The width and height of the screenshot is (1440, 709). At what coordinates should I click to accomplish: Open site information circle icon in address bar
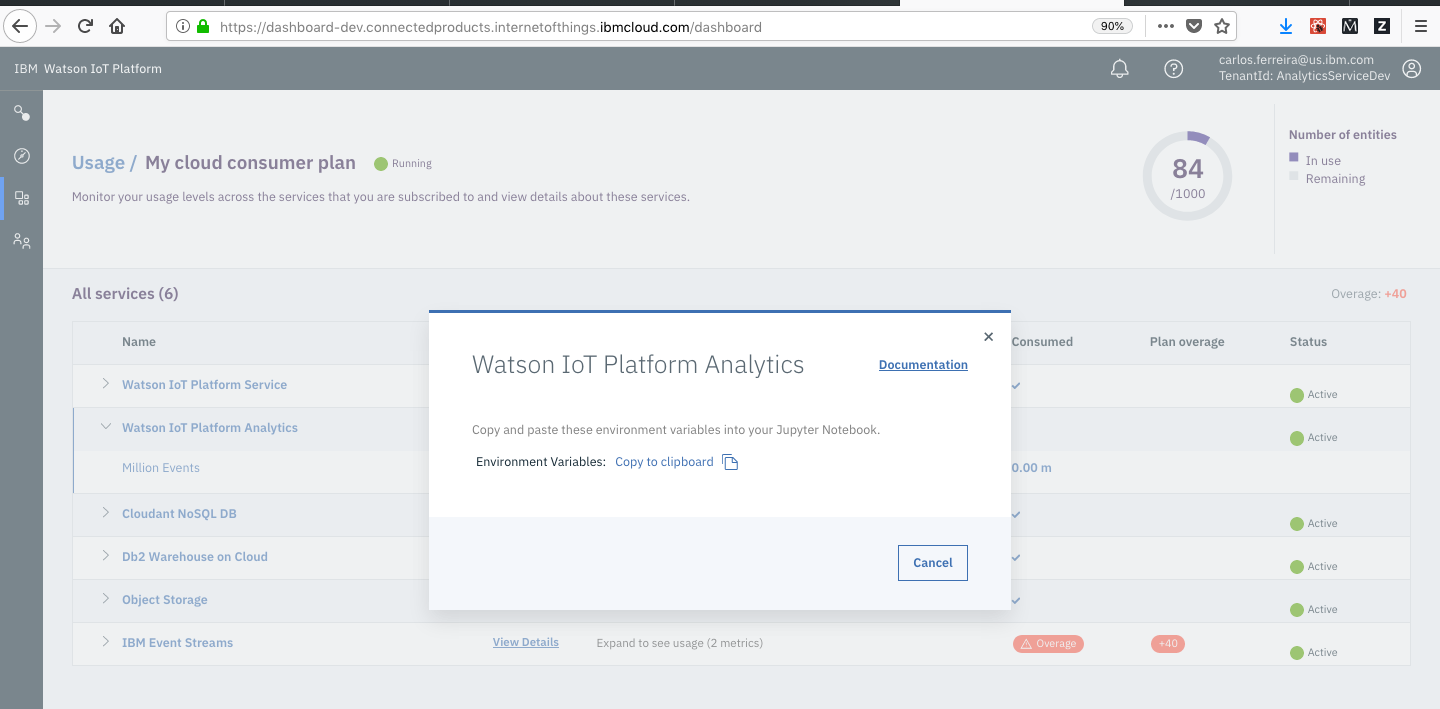pyautogui.click(x=183, y=27)
